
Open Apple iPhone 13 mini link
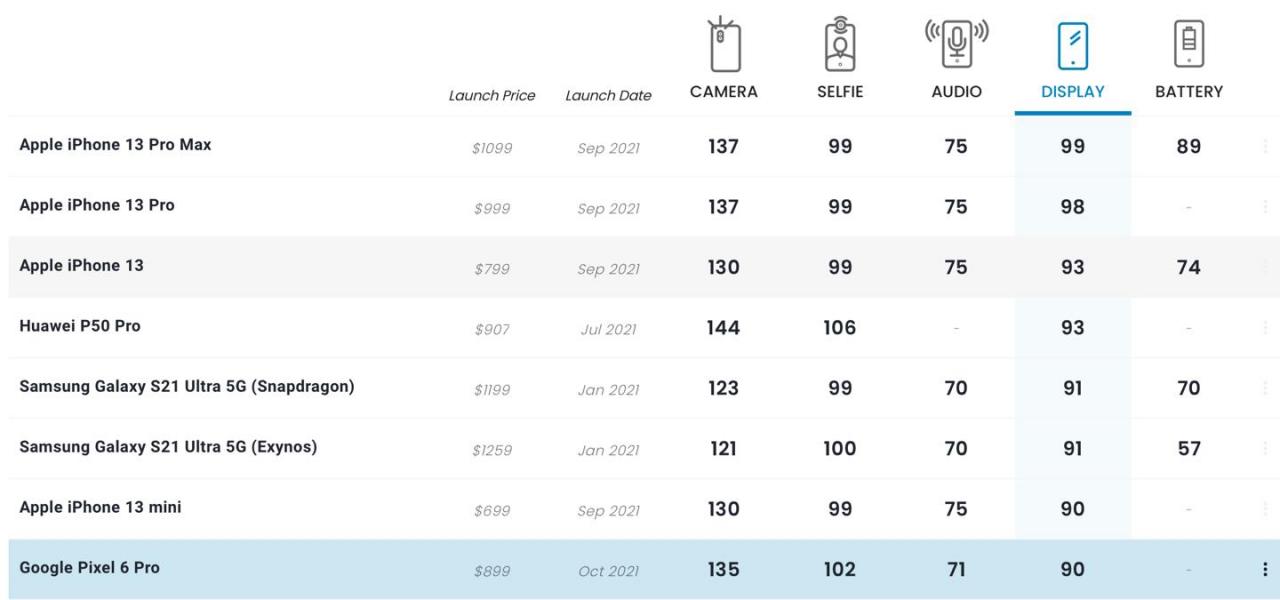tap(100, 507)
